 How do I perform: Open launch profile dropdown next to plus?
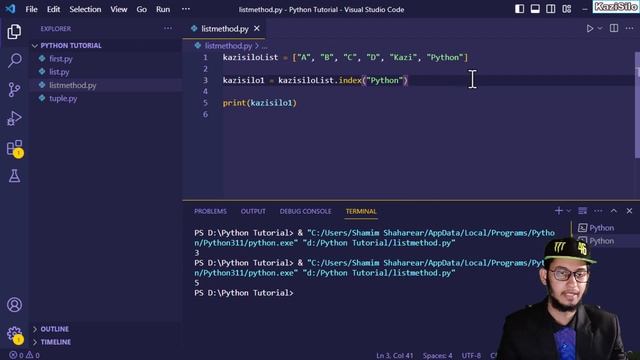(x=569, y=211)
